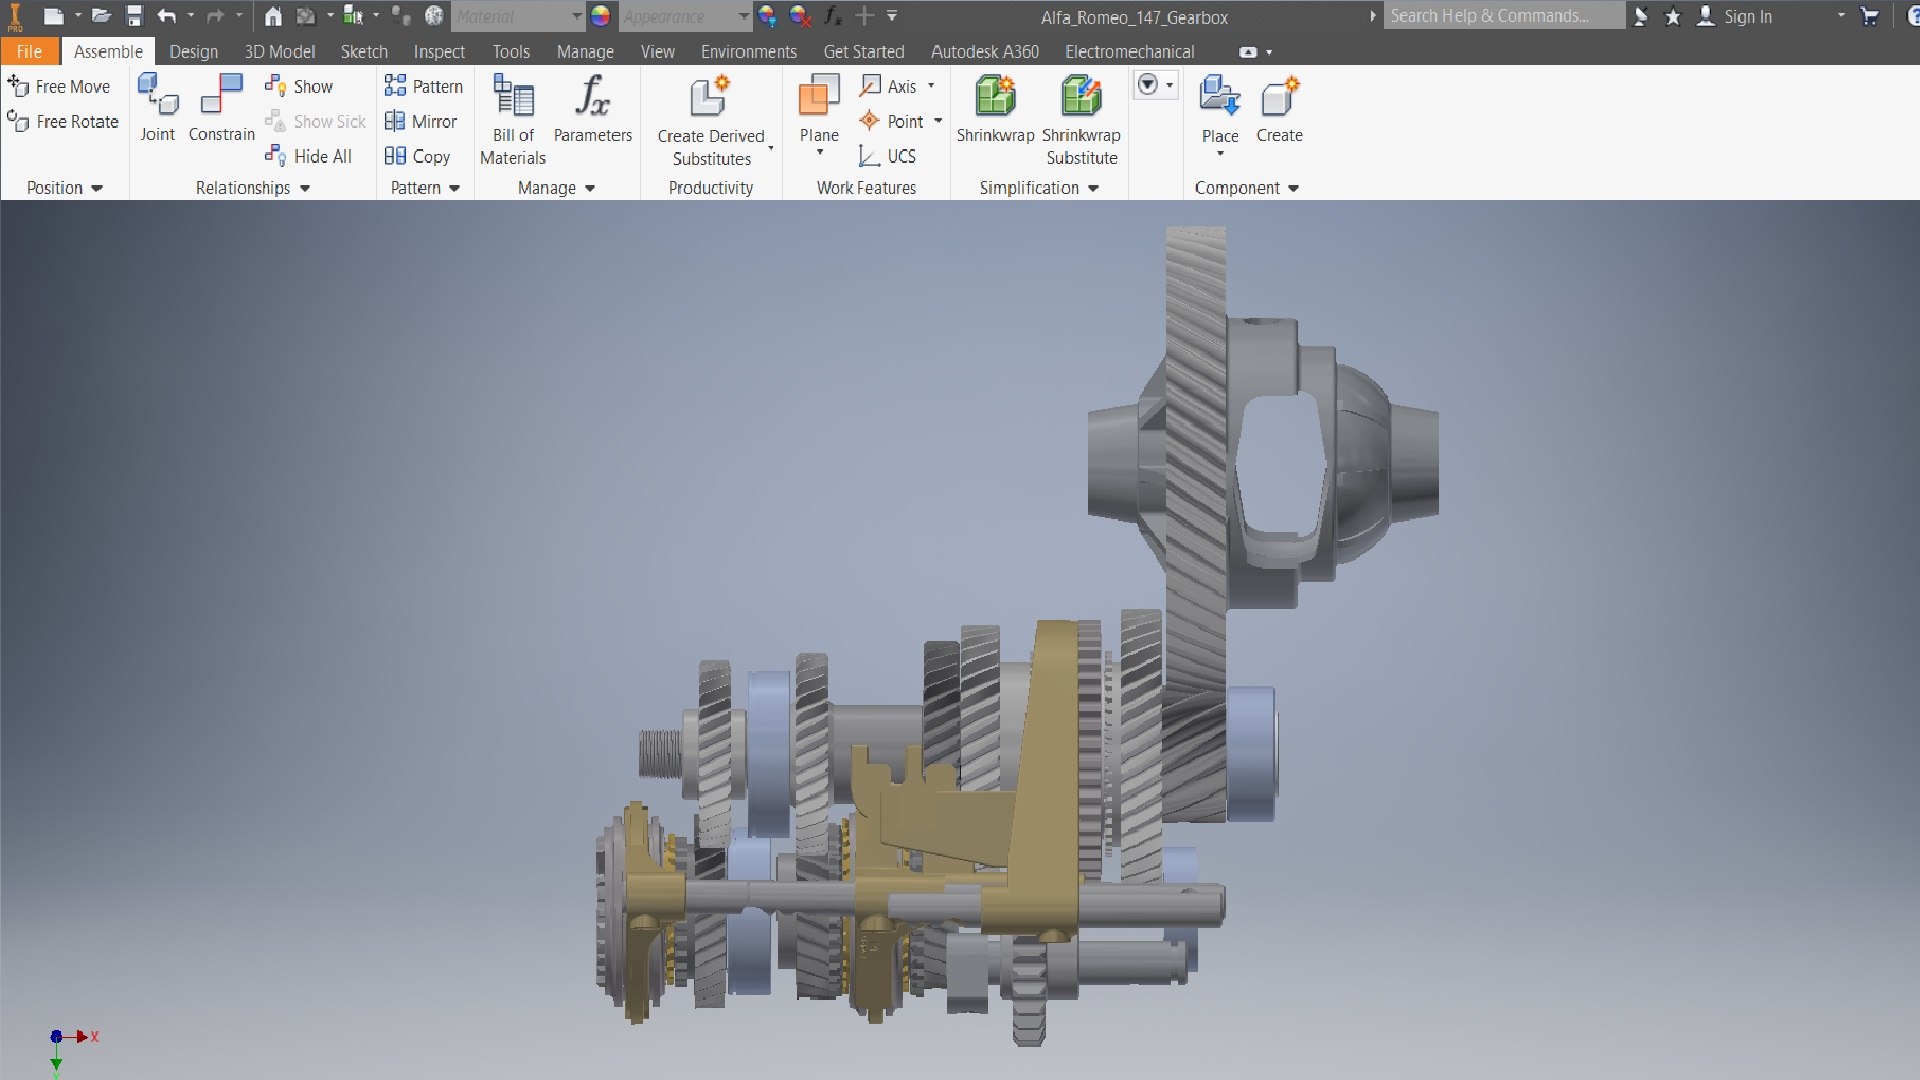This screenshot has width=1920, height=1080.
Task: Expand the Position panel dropdown
Action: point(97,188)
